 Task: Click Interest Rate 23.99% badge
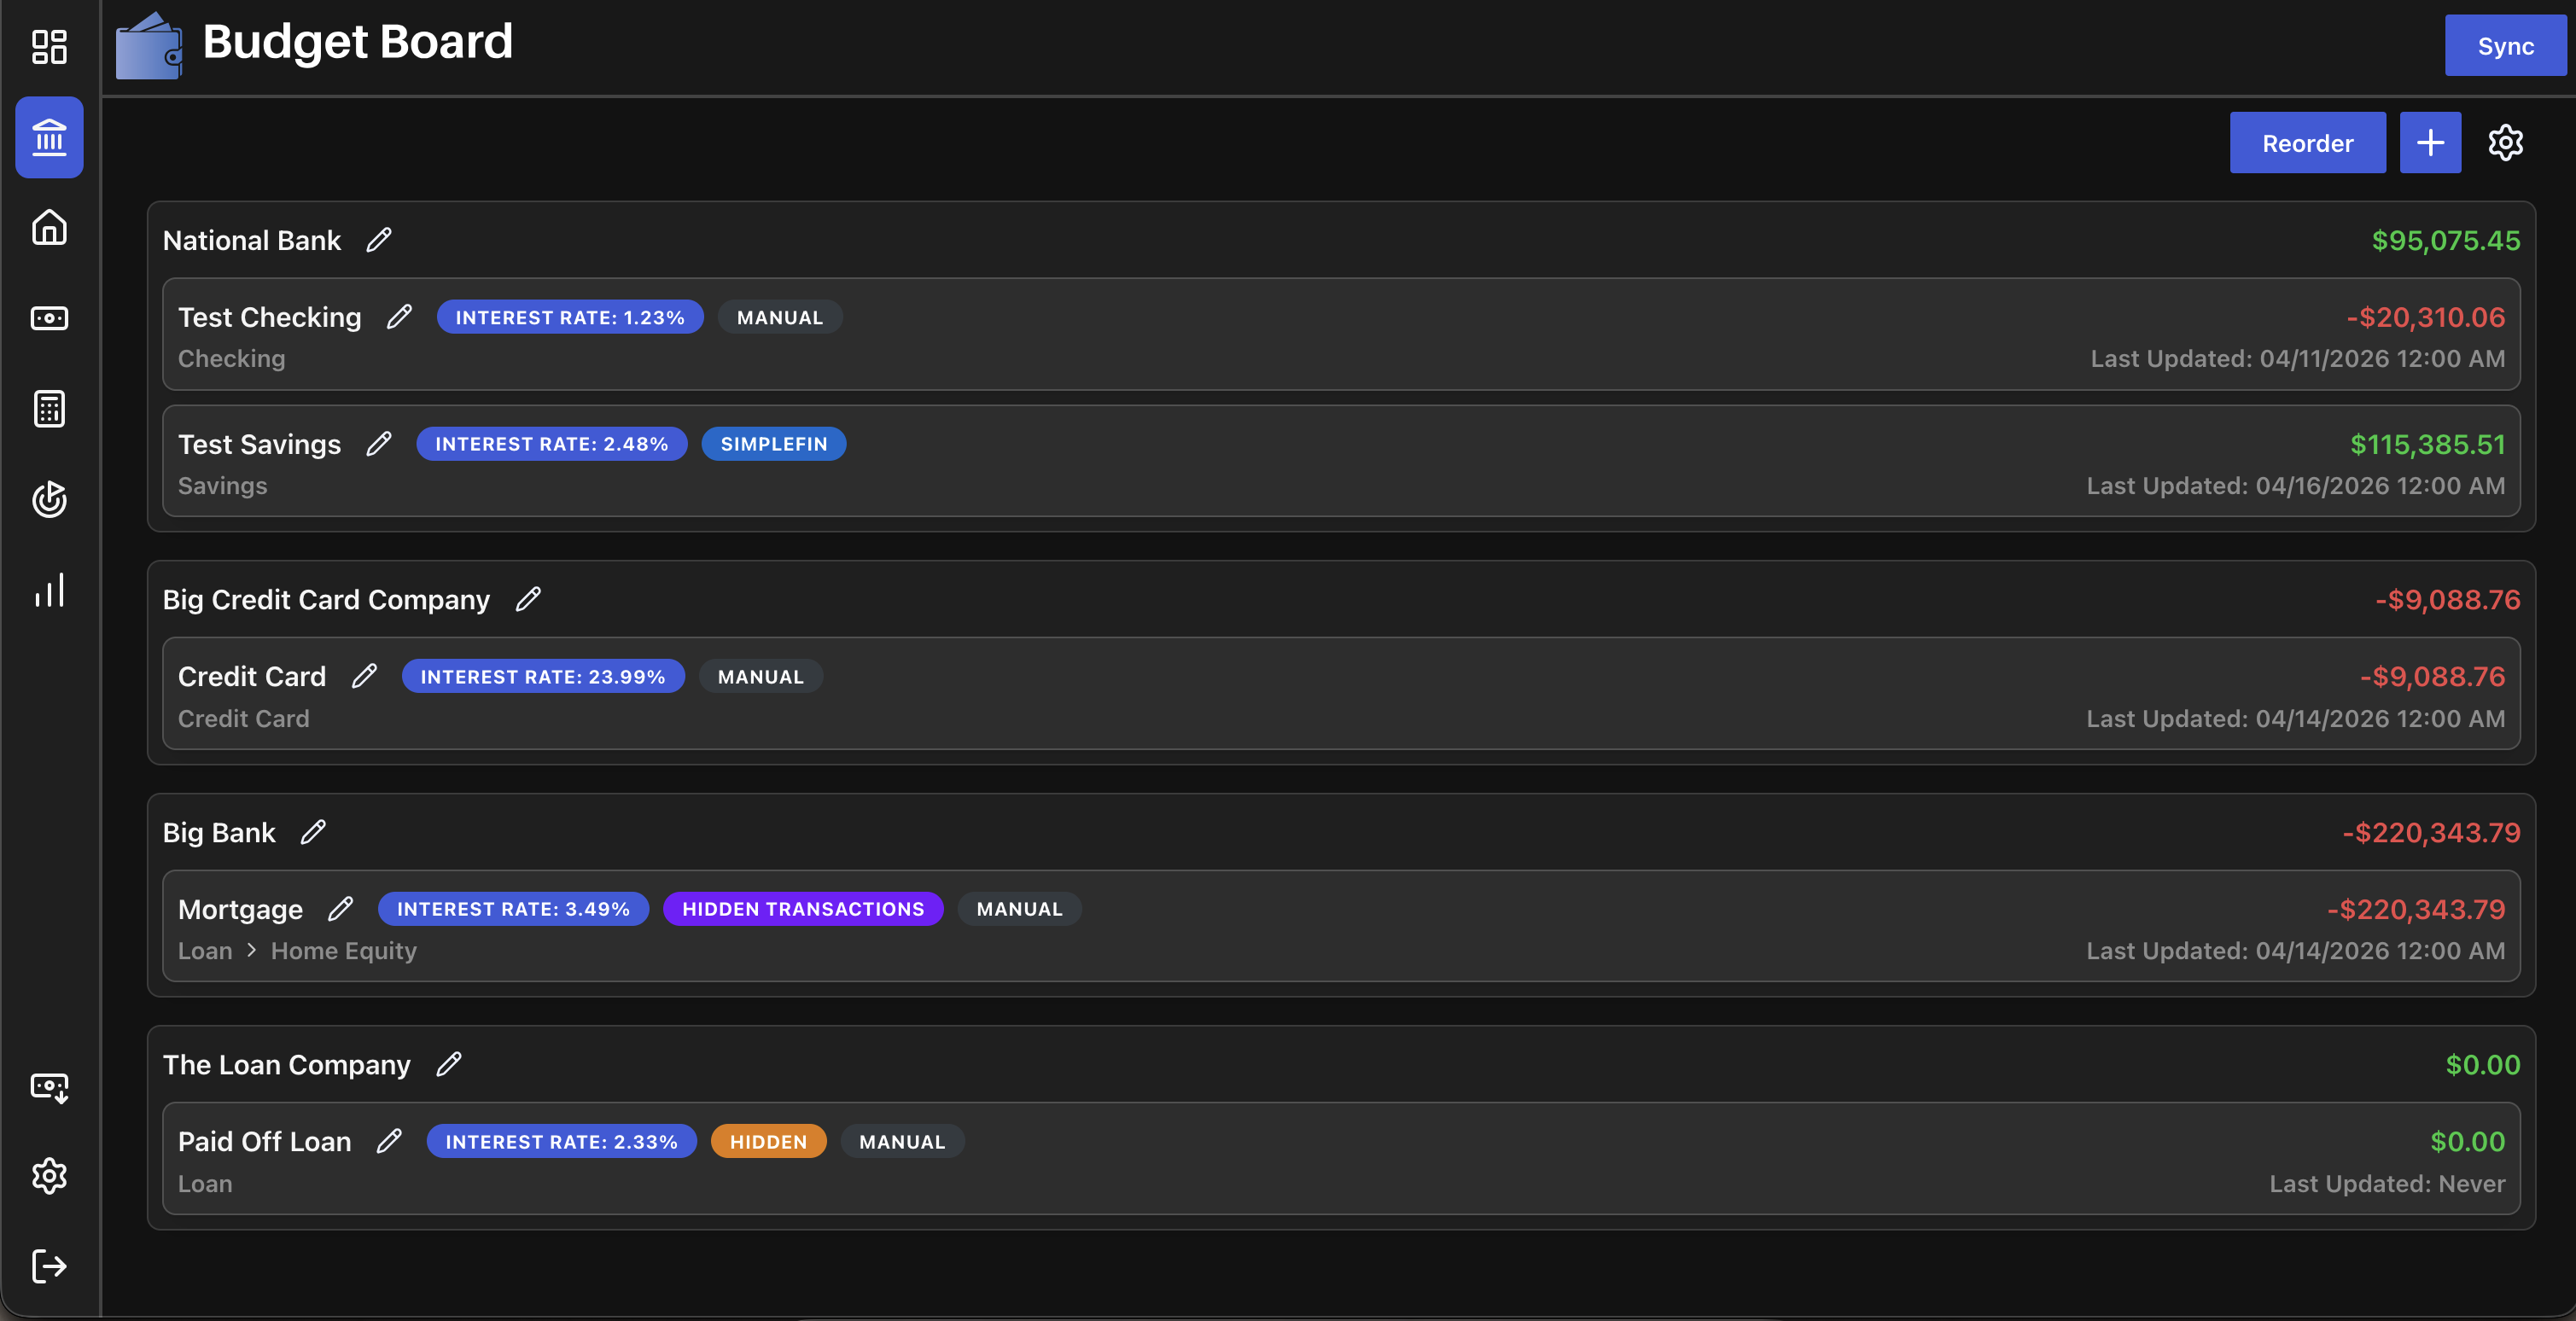click(543, 676)
